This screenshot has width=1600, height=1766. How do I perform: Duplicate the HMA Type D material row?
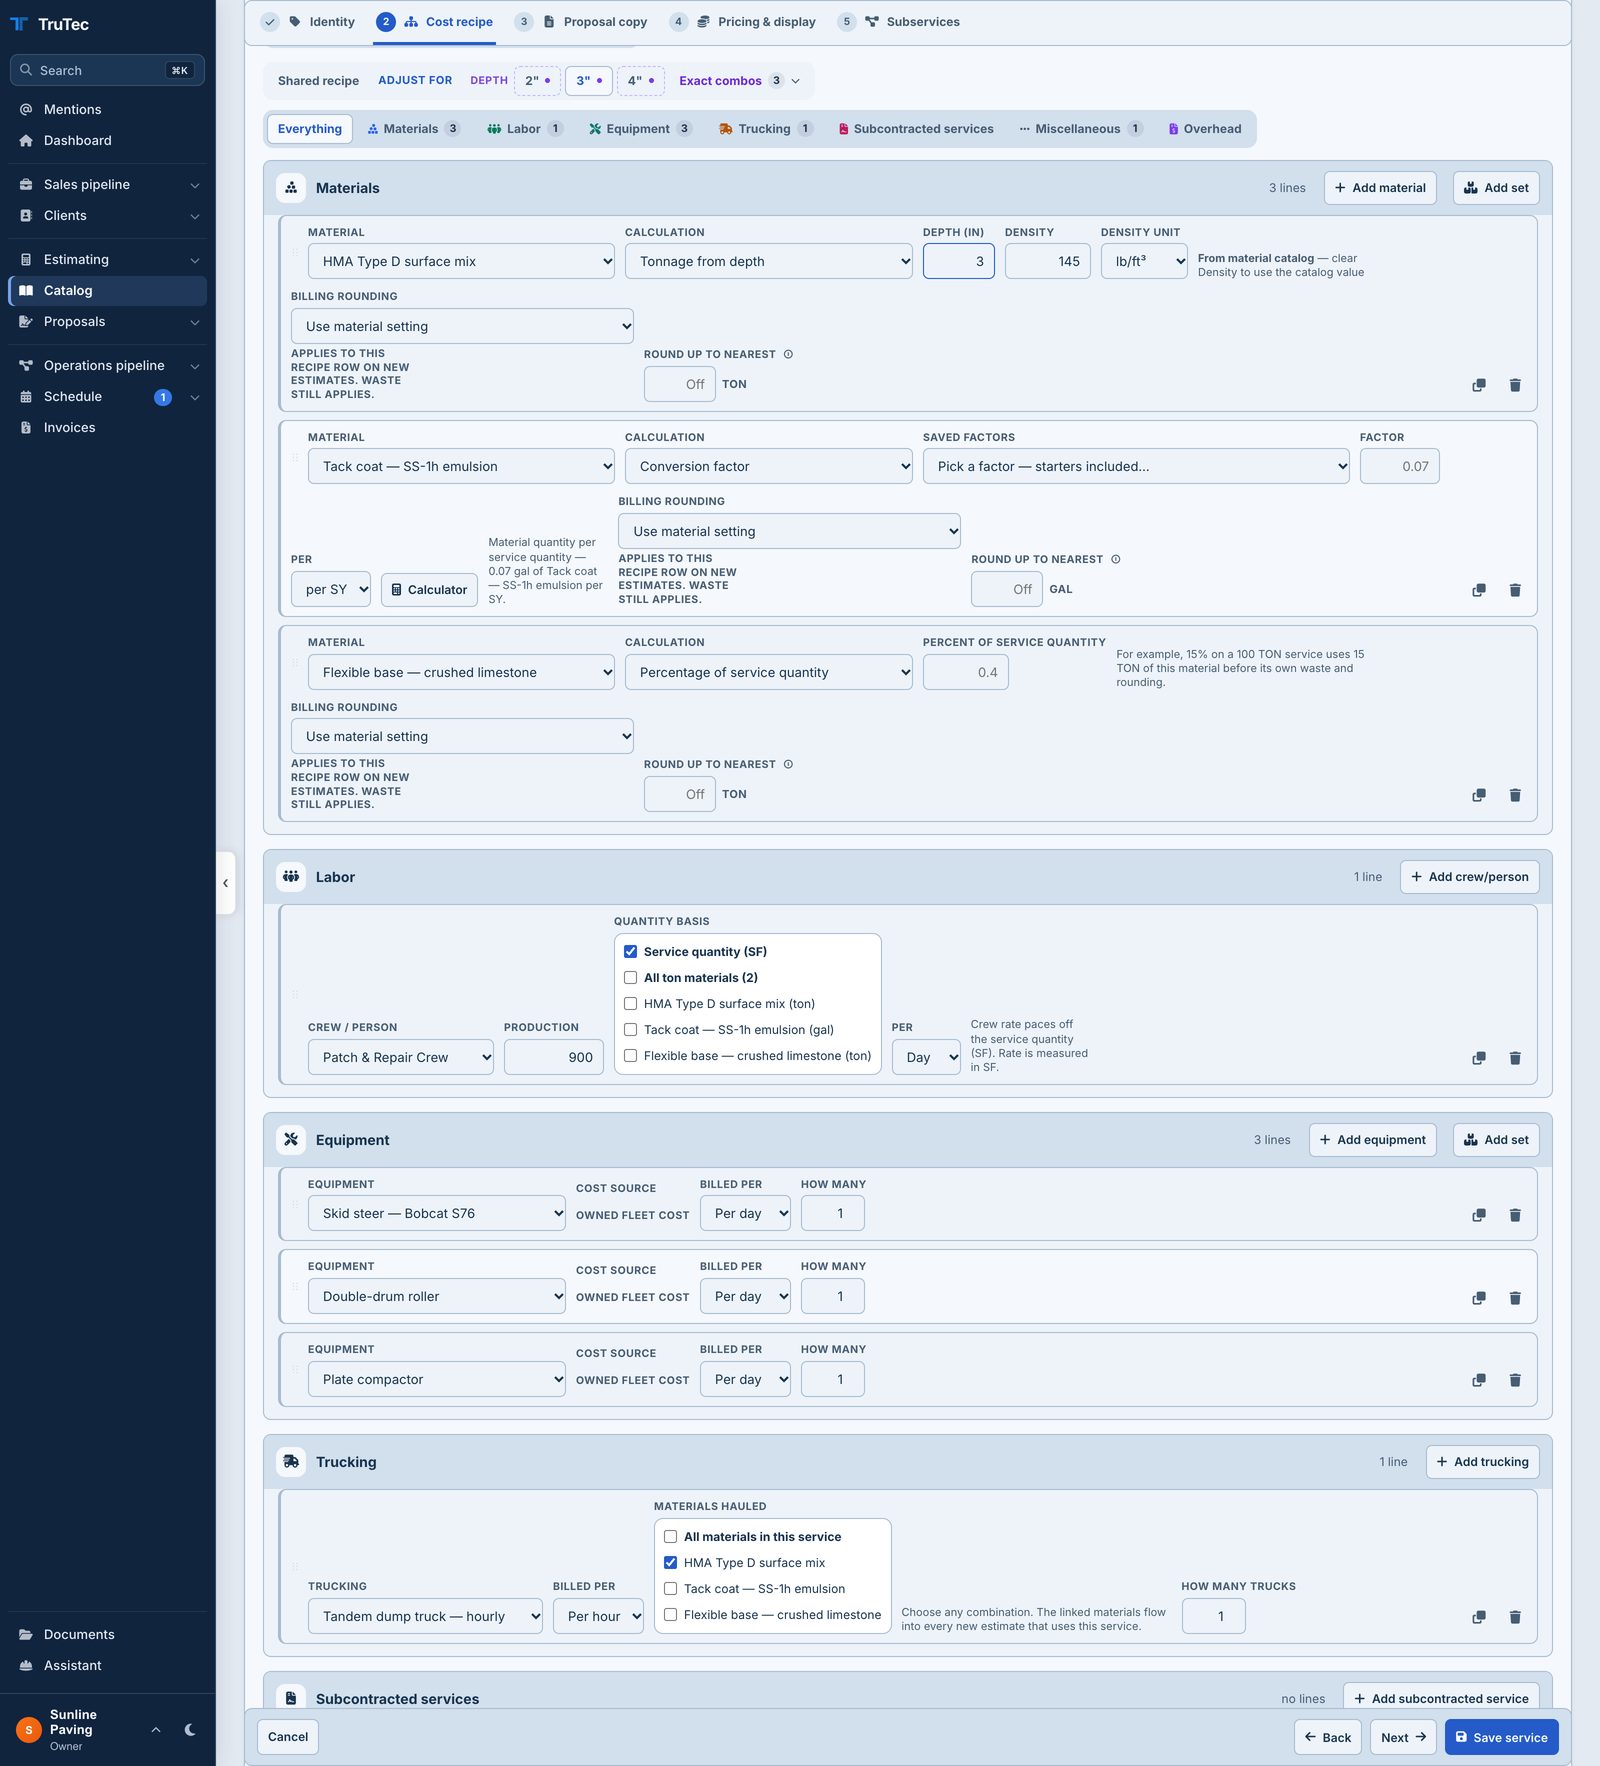[x=1479, y=385]
